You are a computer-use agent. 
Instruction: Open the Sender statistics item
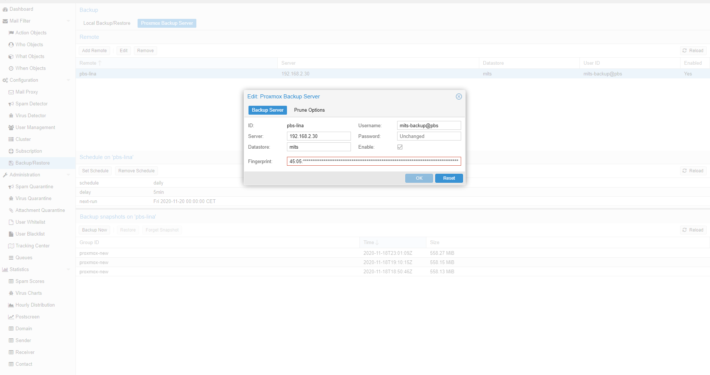click(23, 340)
